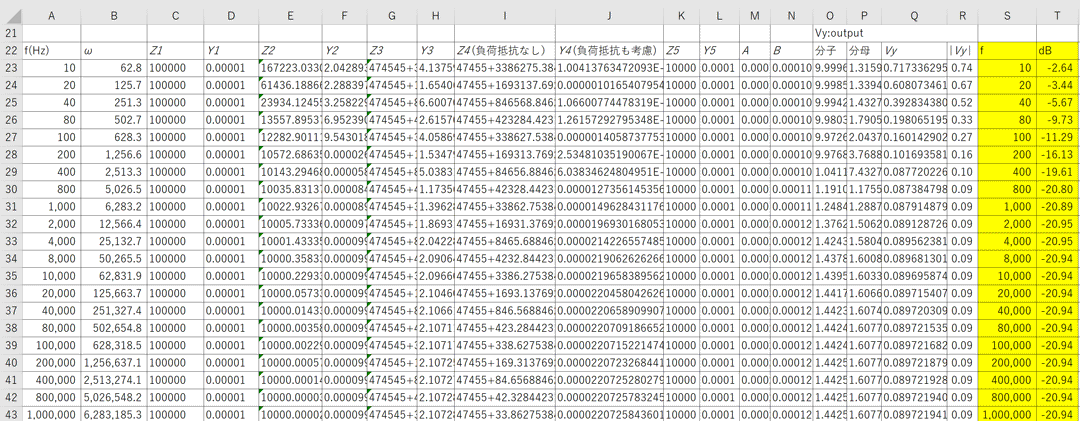Click the '|Vy|' header cell
1080x421 pixels.
(962, 51)
